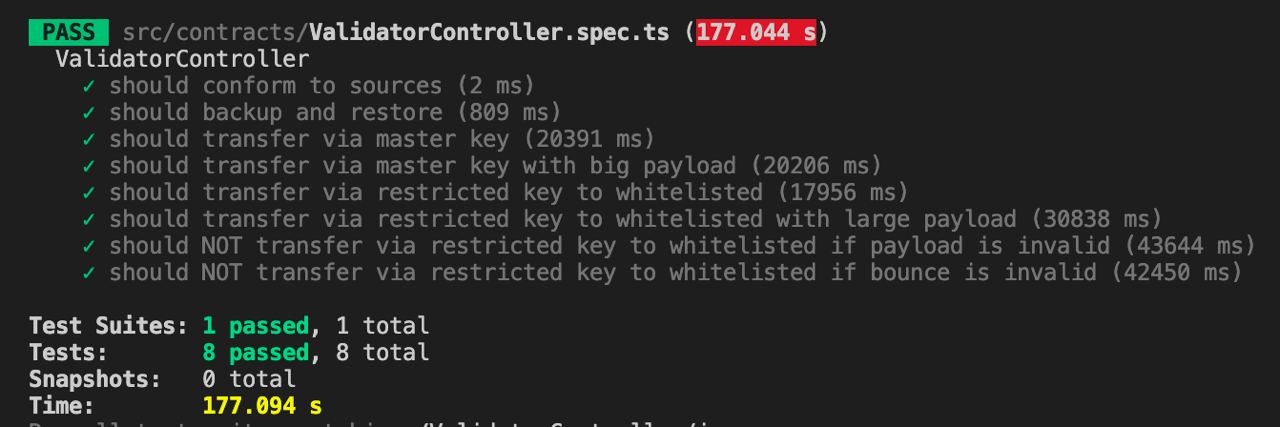Click 'should backup and restore (809 ms)' line
Viewport: 1280px width, 427px height.
pyautogui.click(x=335, y=113)
